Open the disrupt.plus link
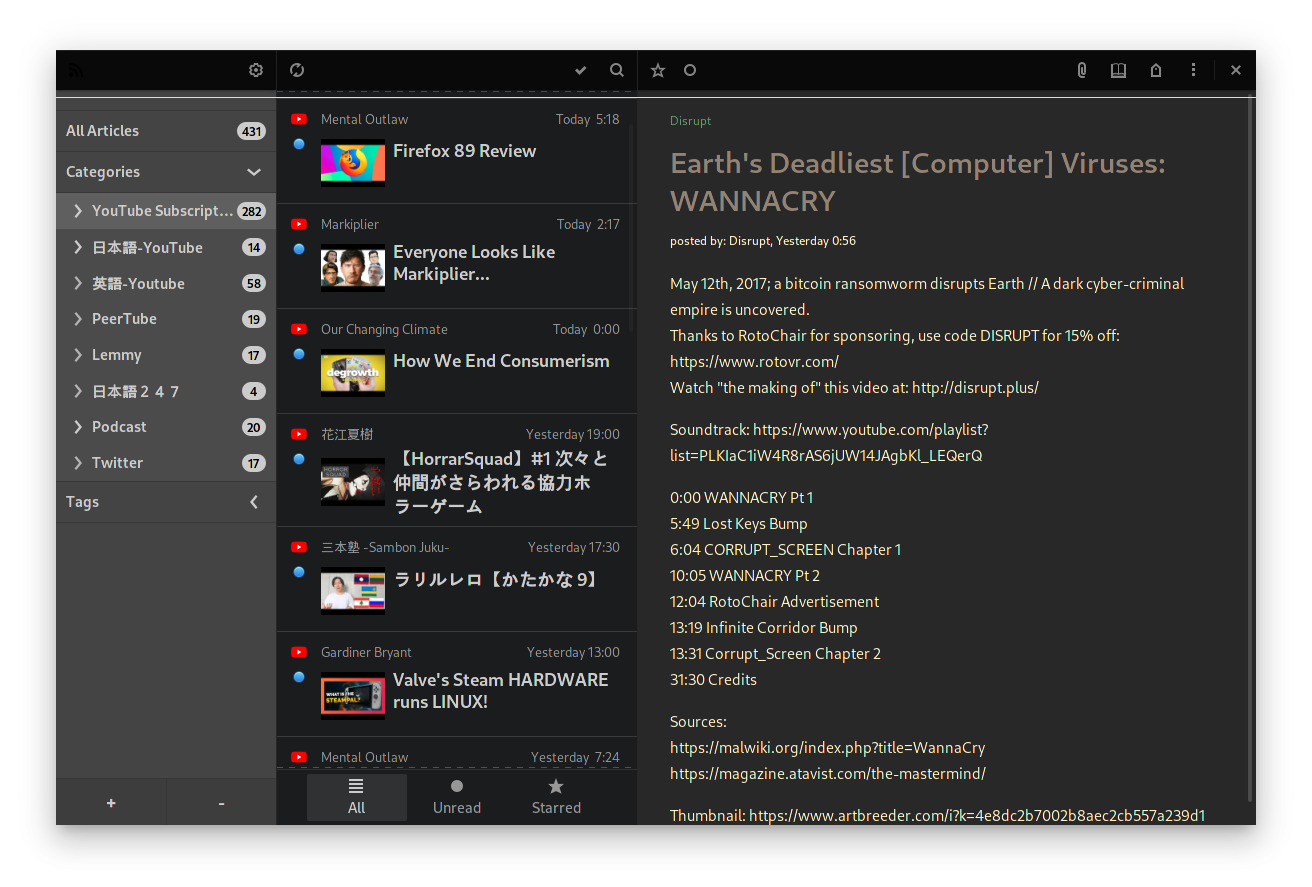This screenshot has height=887, width=1312. [x=975, y=388]
